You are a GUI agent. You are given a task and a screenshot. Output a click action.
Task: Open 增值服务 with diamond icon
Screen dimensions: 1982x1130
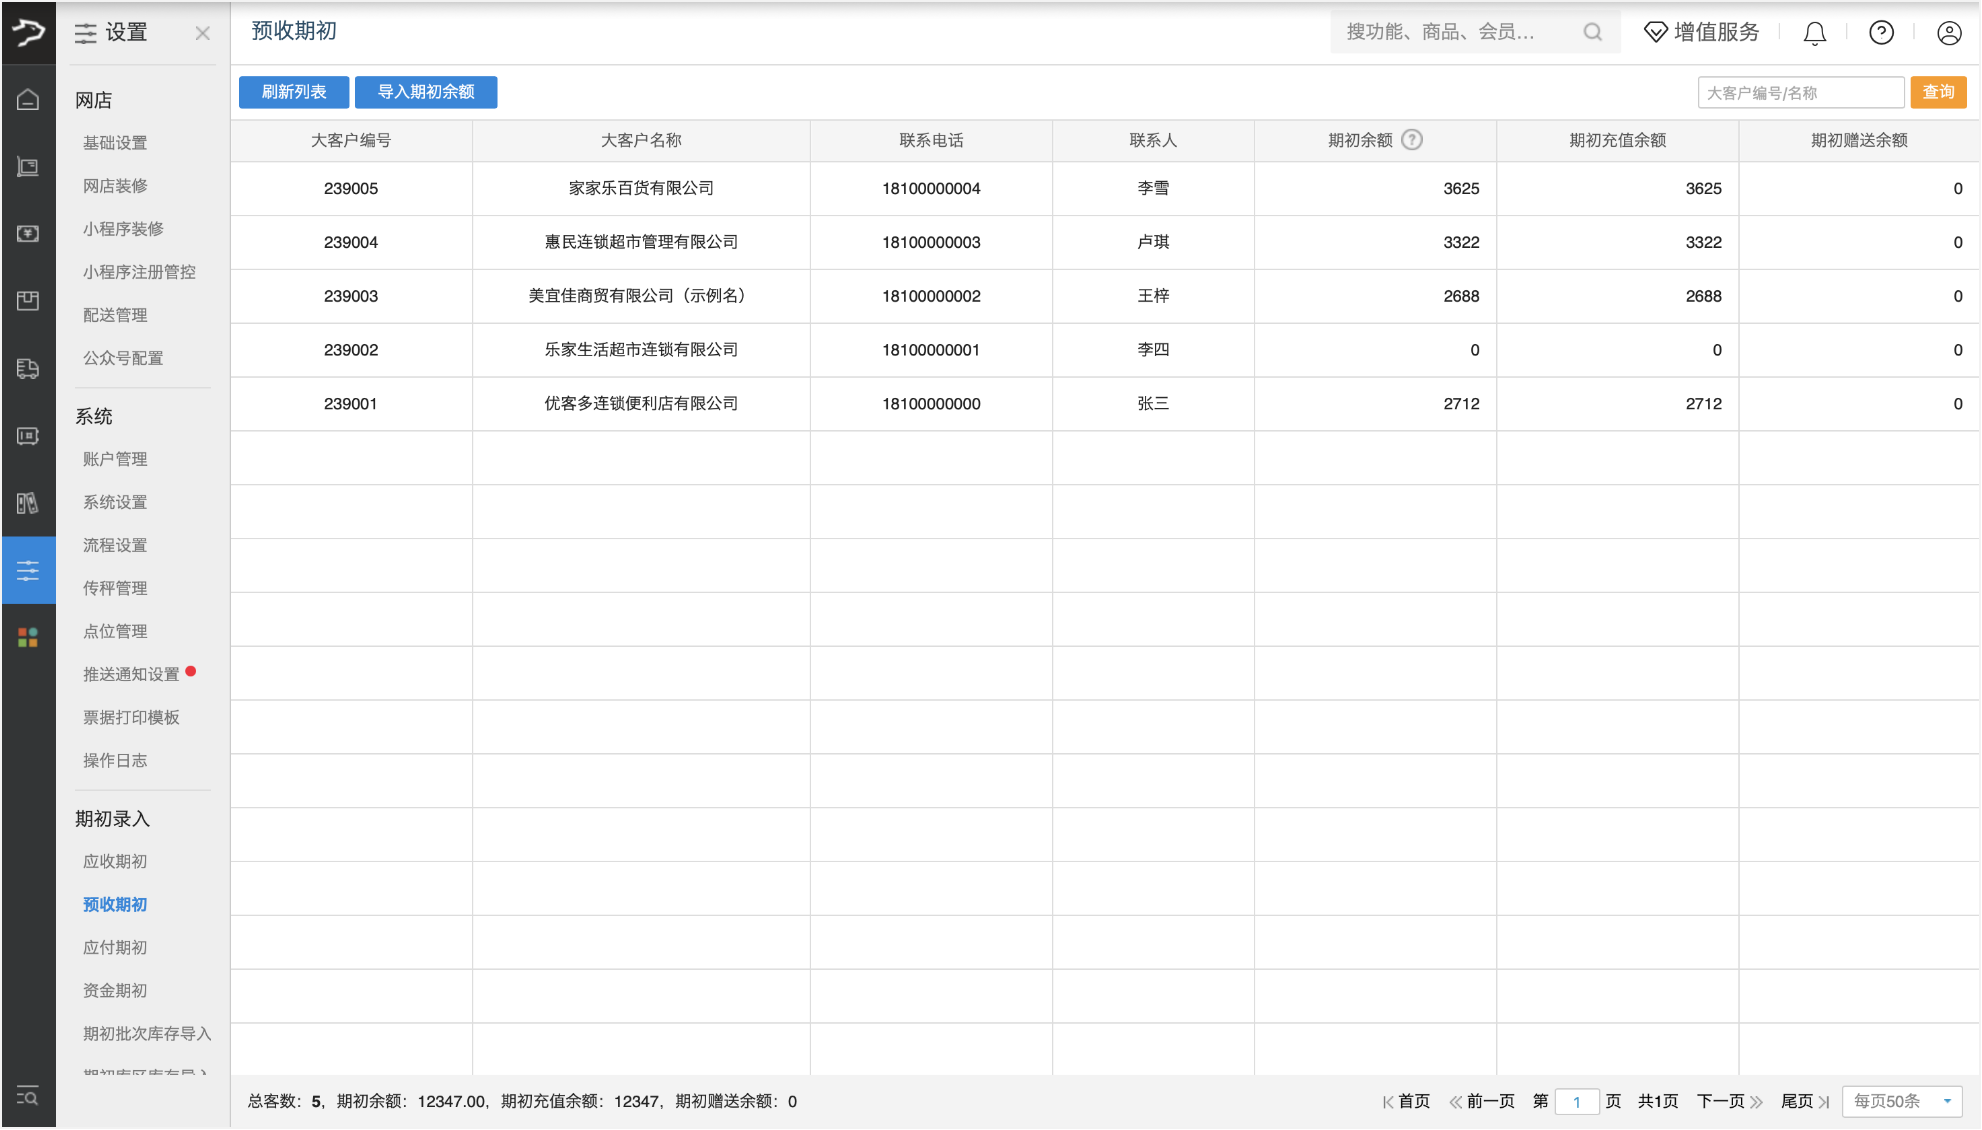coord(1701,32)
